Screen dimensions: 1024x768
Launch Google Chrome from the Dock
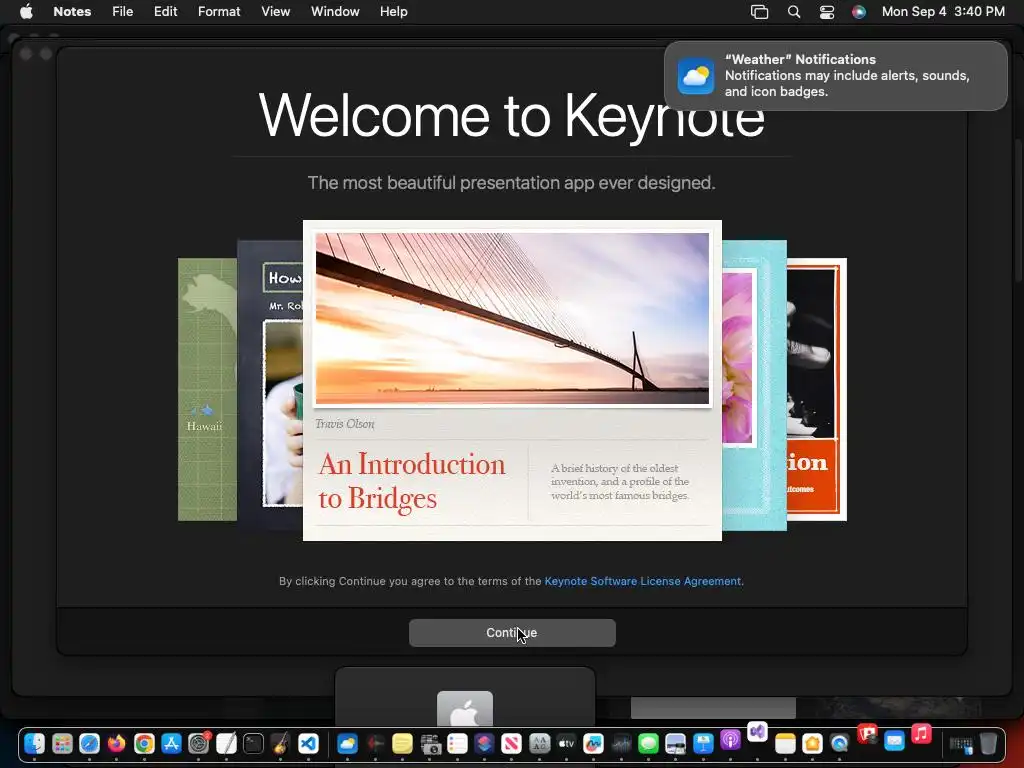144,743
